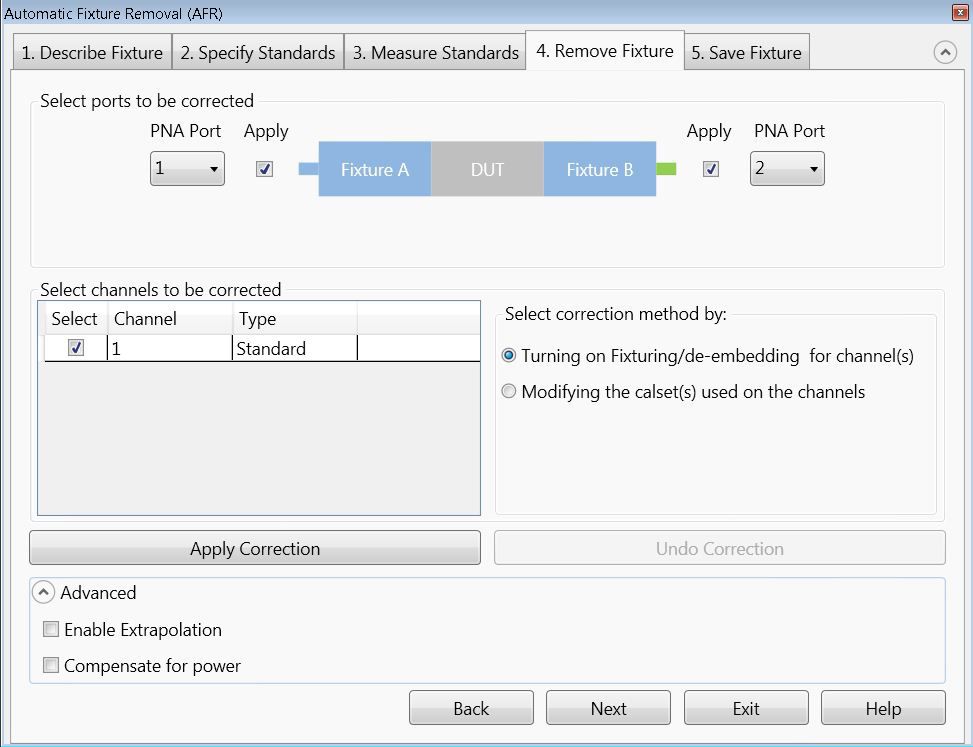Collapse the wizard panel with top-right chevron

click(x=945, y=53)
